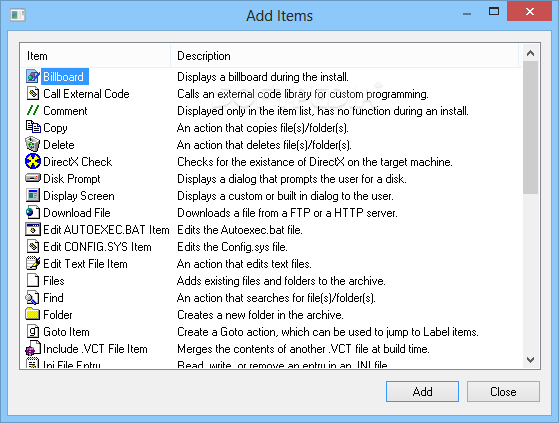Click the DirectX Check icon
Image resolution: width=559 pixels, height=423 pixels.
point(33,161)
